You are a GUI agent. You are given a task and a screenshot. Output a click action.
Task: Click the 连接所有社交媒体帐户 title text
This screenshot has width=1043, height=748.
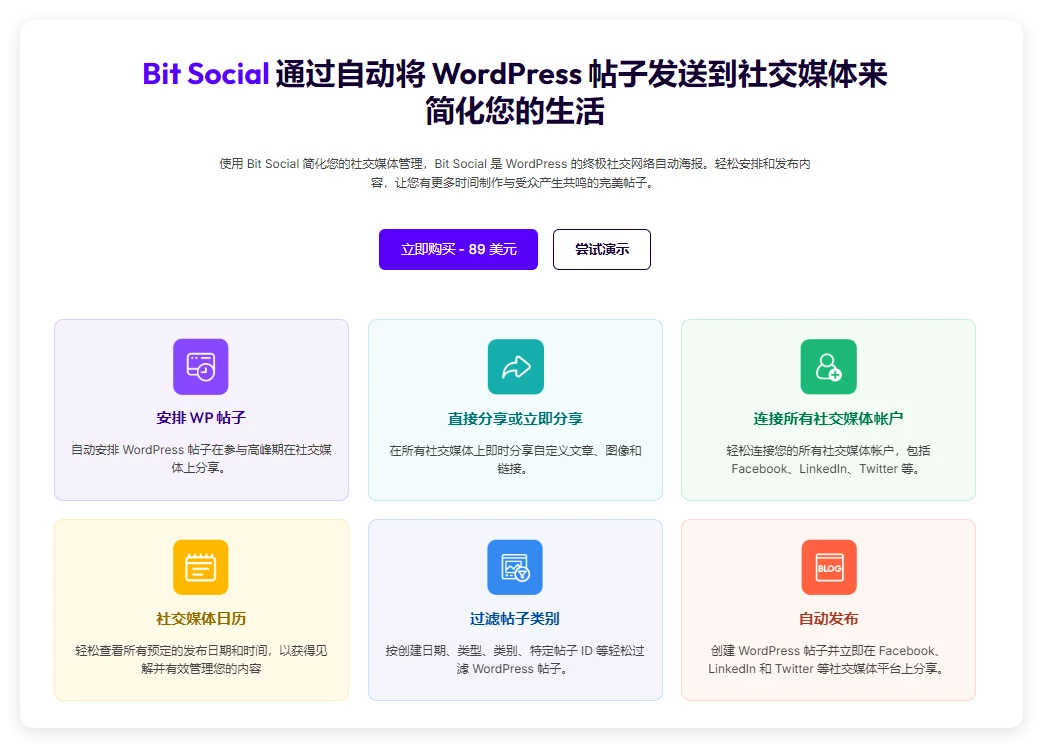tap(827, 419)
